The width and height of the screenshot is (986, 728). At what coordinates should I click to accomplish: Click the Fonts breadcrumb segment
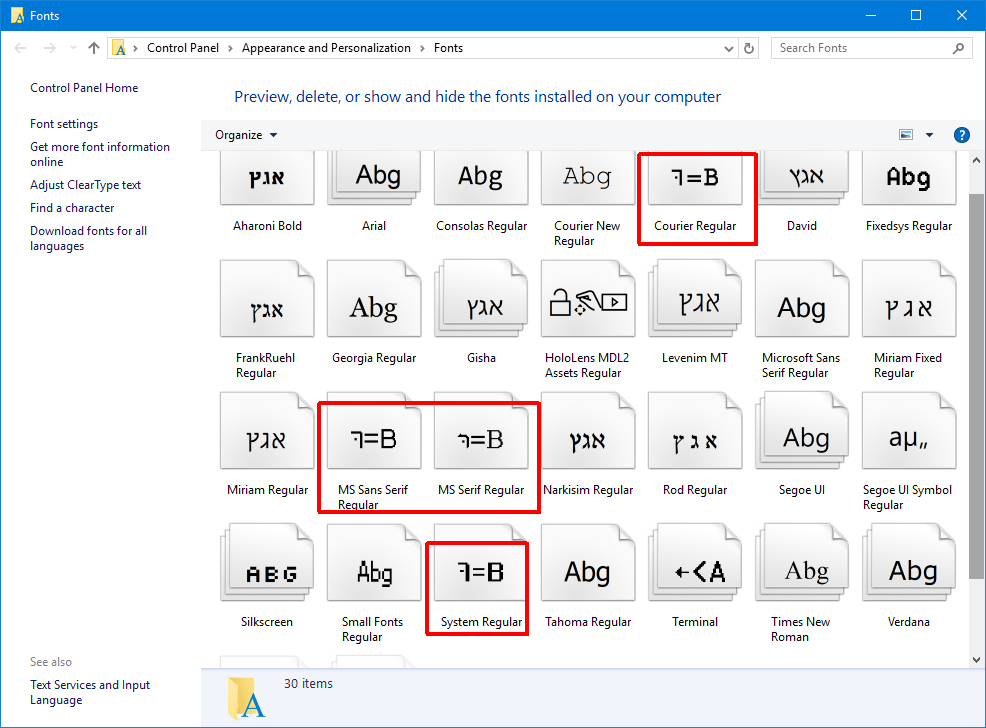pyautogui.click(x=448, y=48)
